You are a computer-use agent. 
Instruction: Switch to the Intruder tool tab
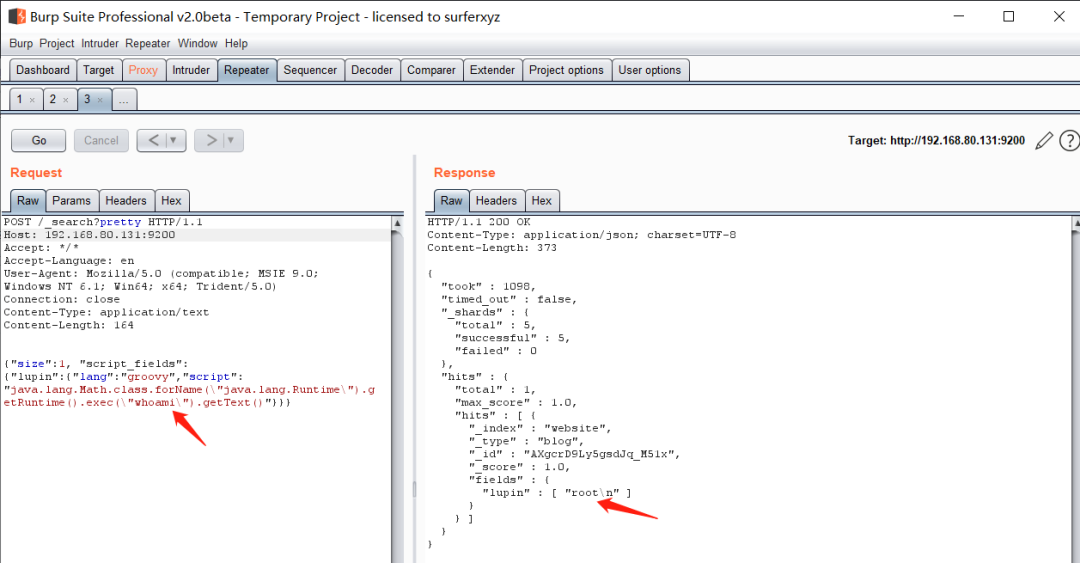tap(191, 70)
